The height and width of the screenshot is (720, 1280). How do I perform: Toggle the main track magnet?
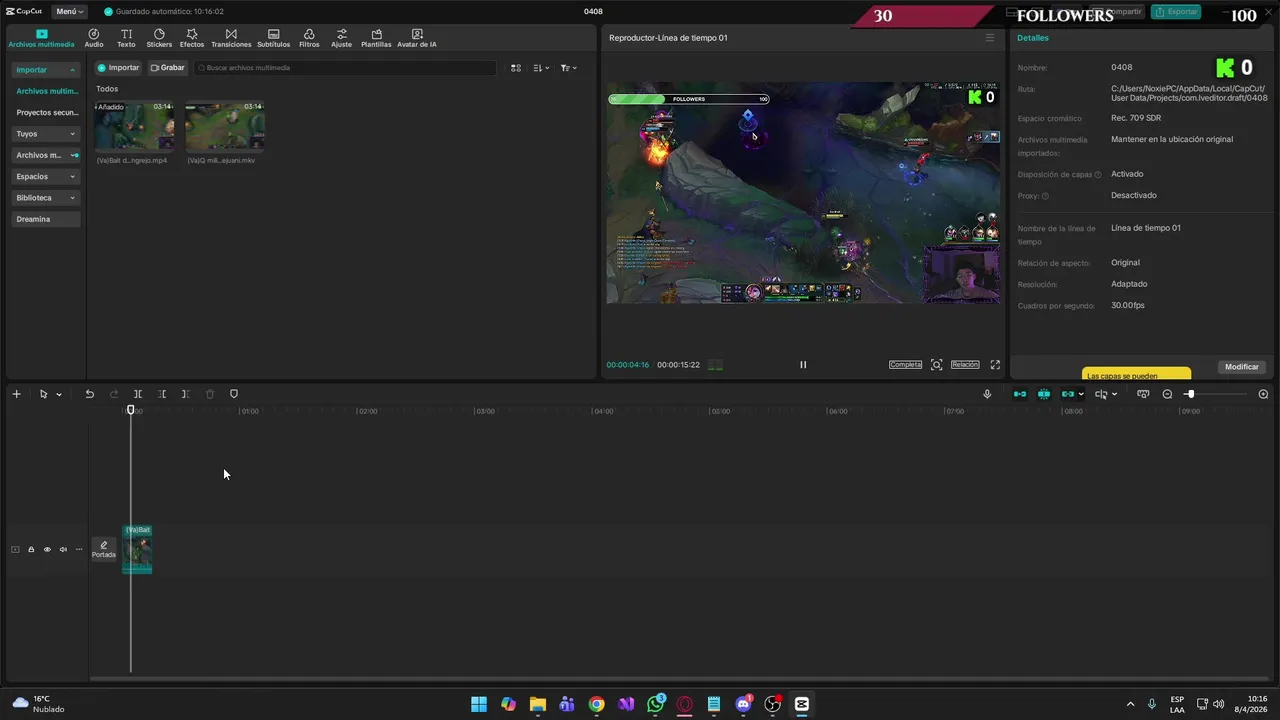point(1020,394)
